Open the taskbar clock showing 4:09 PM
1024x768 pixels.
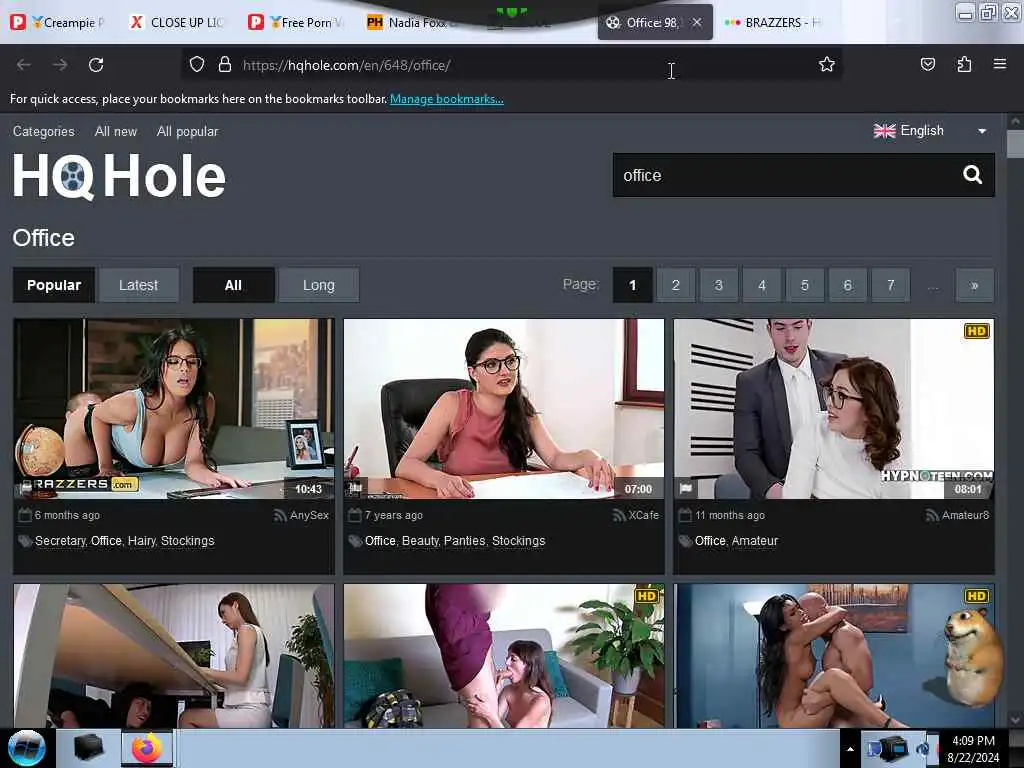coord(973,749)
